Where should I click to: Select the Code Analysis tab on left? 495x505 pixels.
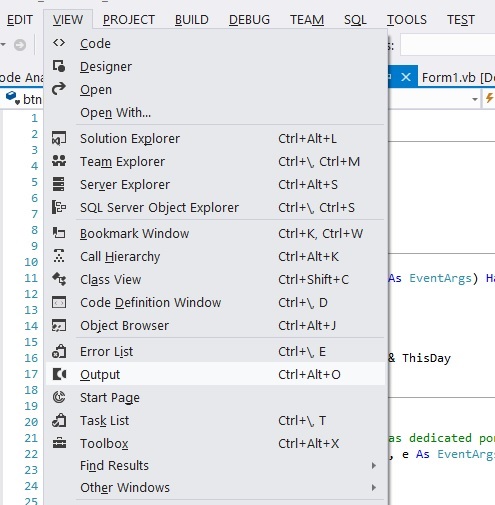tap(21, 77)
